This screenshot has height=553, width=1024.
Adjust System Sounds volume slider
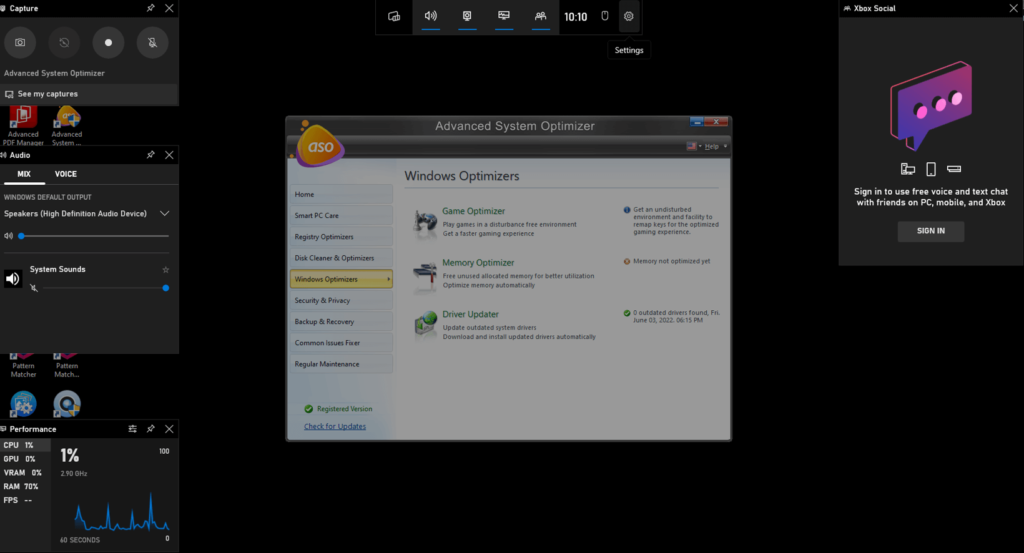pyautogui.click(x=104, y=288)
